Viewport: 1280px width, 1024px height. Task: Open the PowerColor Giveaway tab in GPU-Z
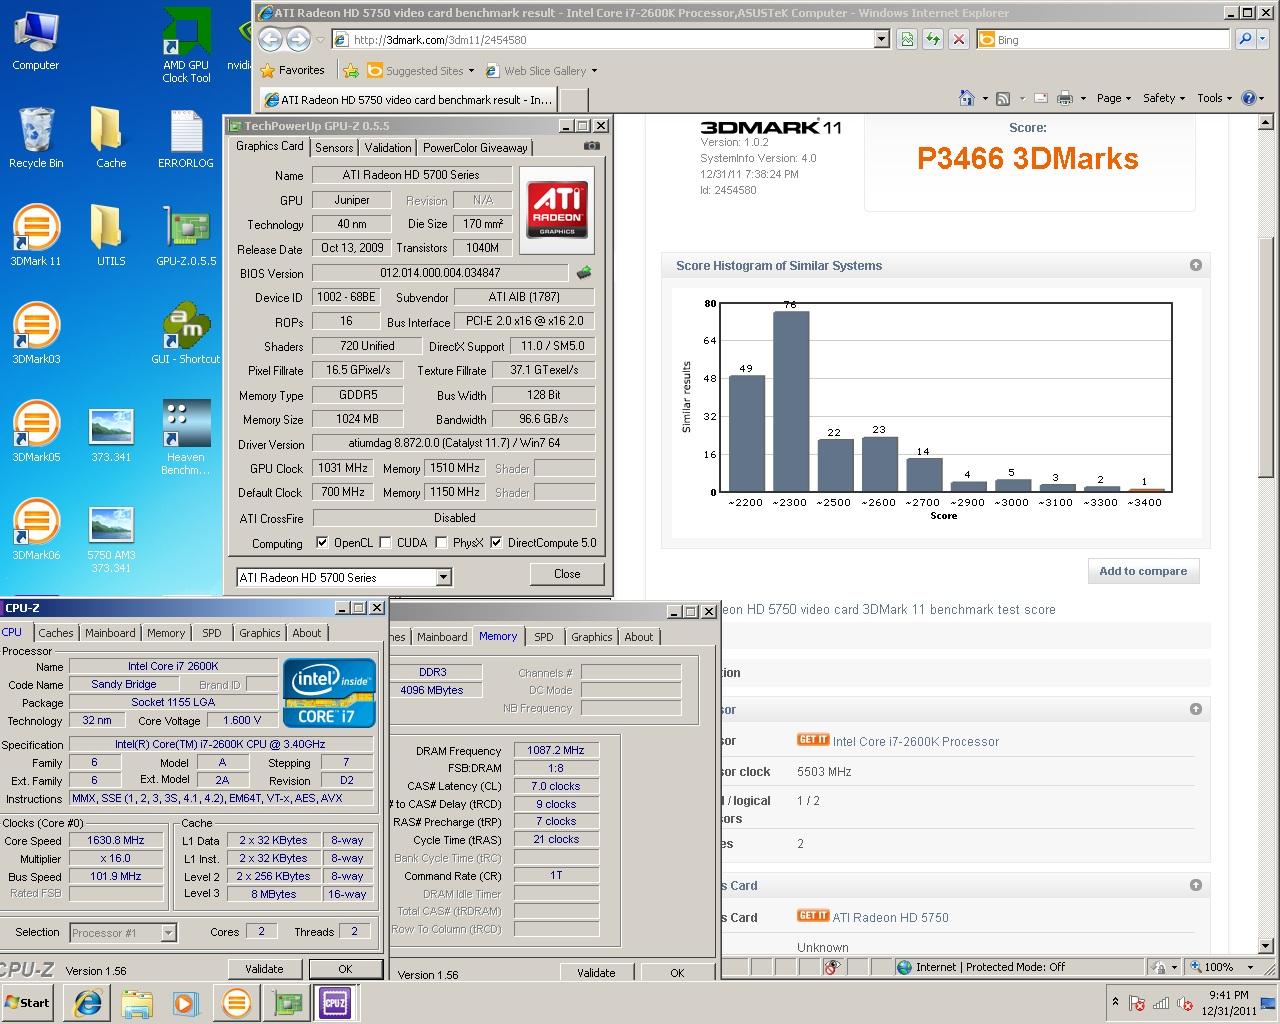[x=475, y=147]
